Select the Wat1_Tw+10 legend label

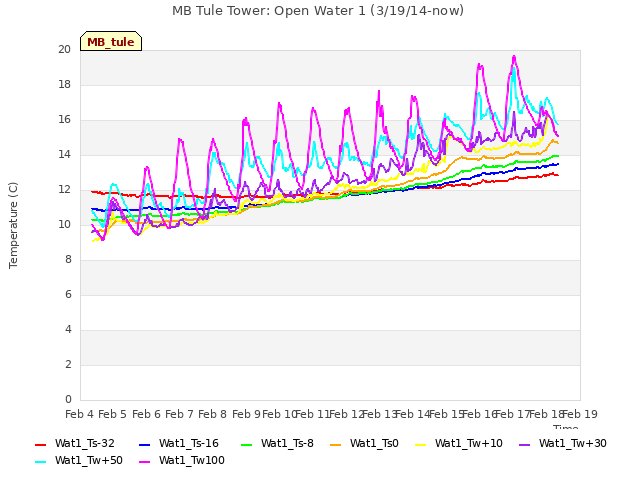pos(469,444)
